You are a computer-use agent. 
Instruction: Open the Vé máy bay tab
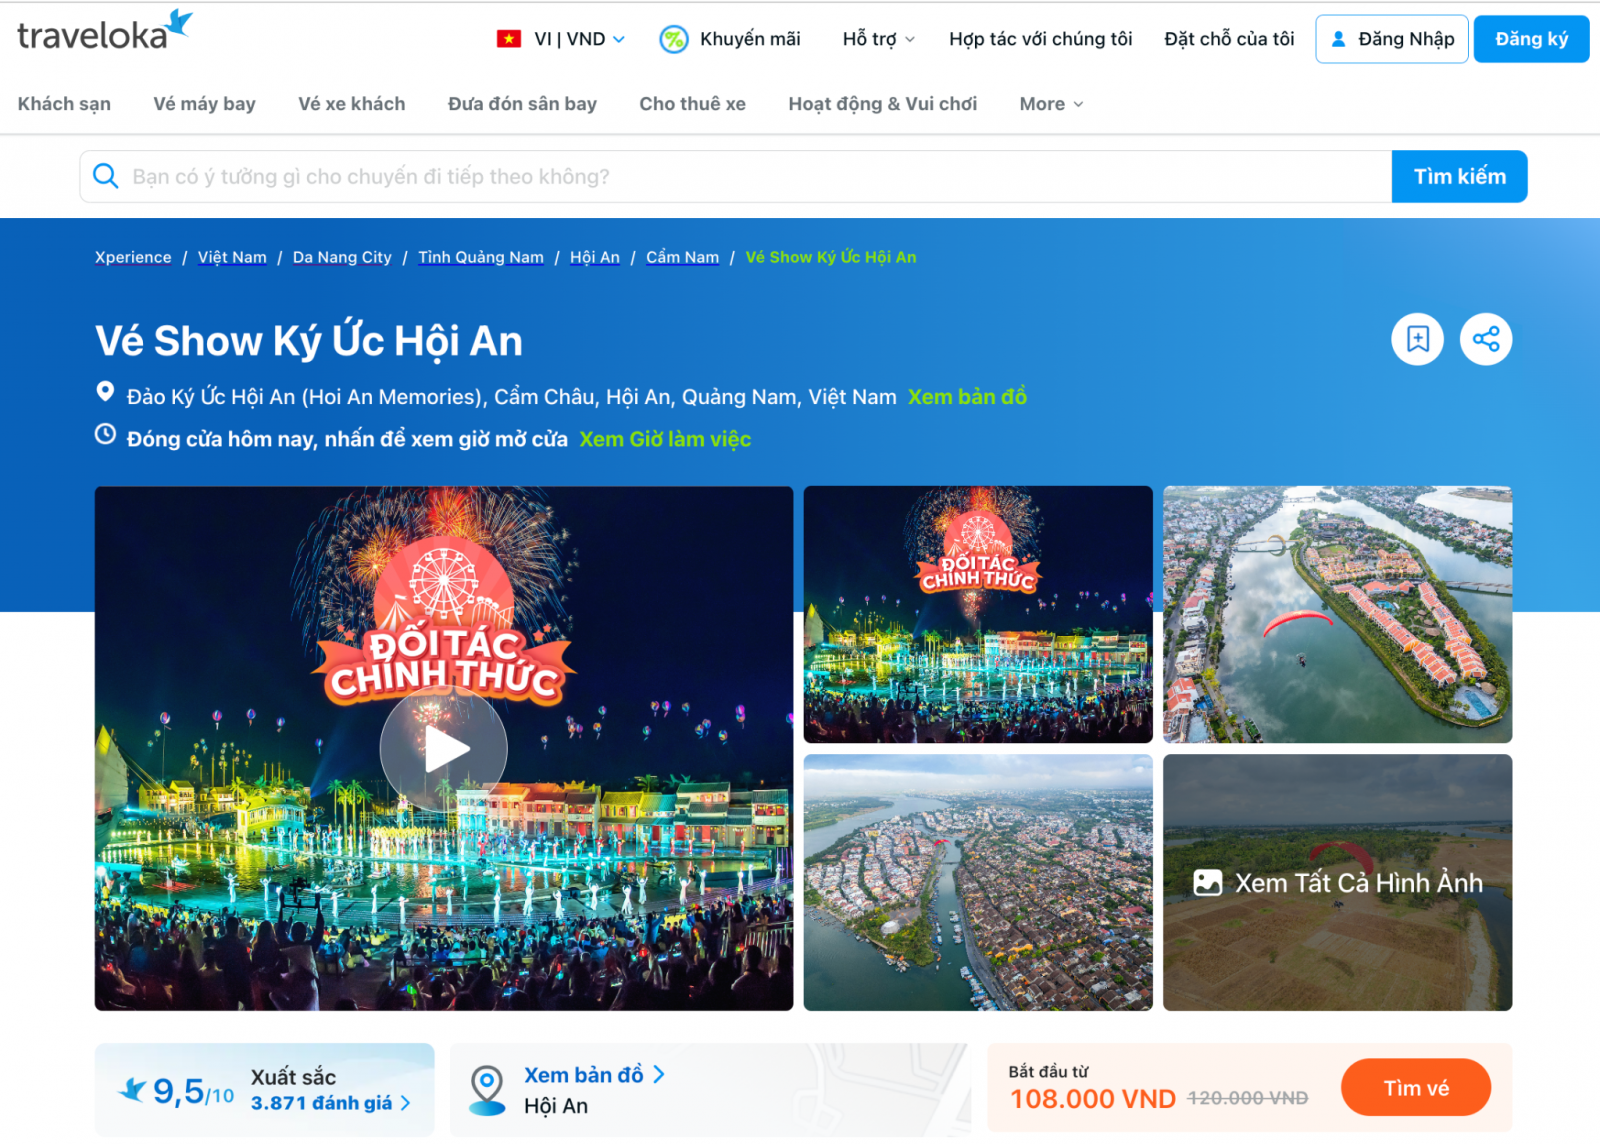click(x=204, y=104)
